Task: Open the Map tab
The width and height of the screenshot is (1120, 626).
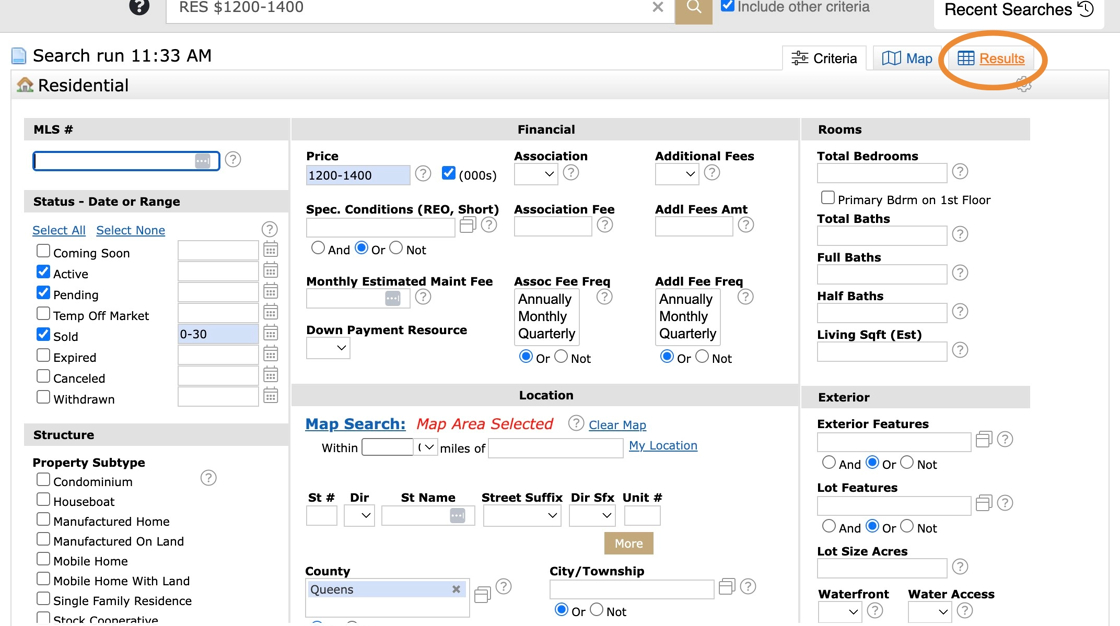Action: pyautogui.click(x=907, y=59)
